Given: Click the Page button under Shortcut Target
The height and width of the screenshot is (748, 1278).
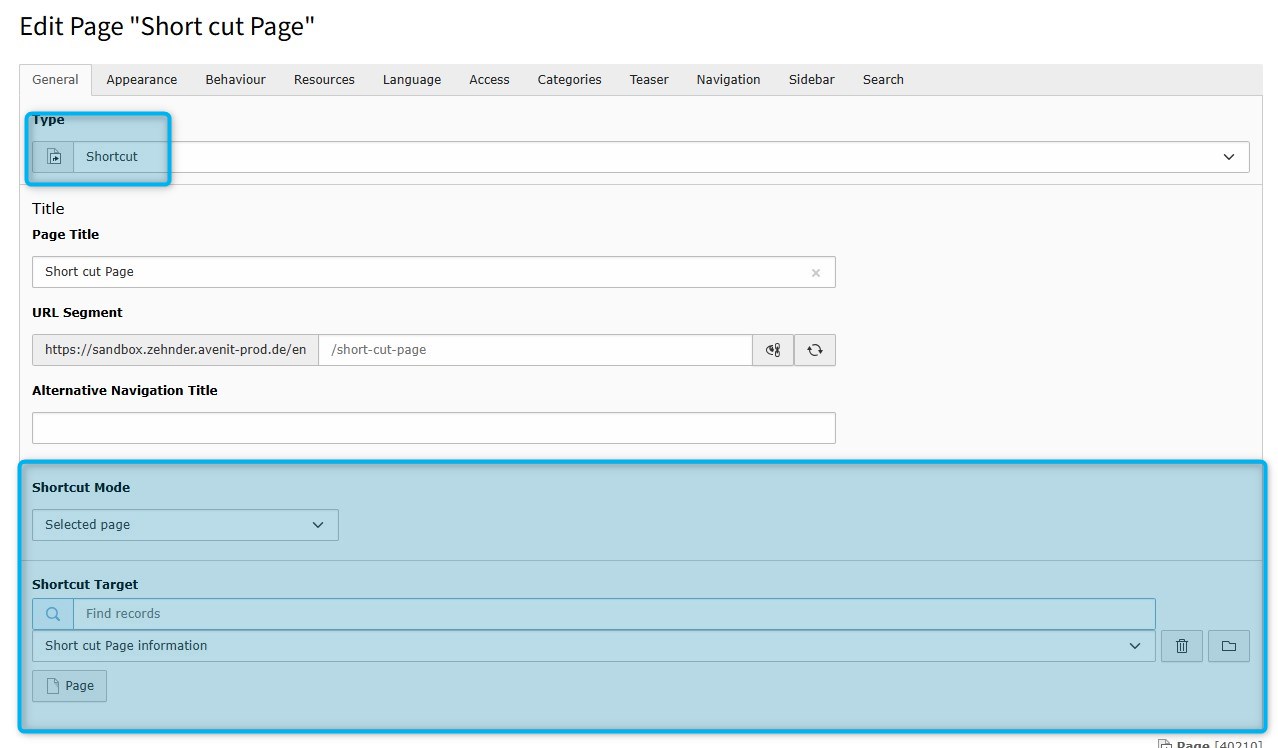Looking at the screenshot, I should pyautogui.click(x=70, y=686).
